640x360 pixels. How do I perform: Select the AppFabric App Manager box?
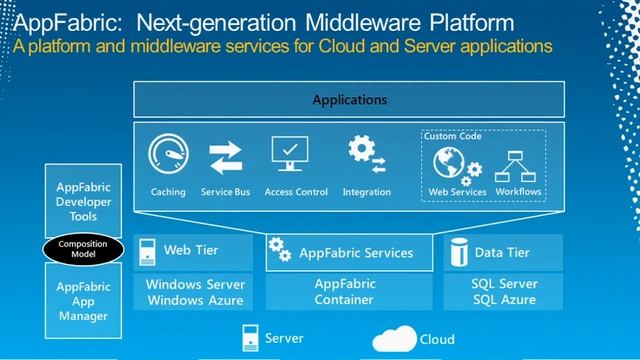click(83, 301)
